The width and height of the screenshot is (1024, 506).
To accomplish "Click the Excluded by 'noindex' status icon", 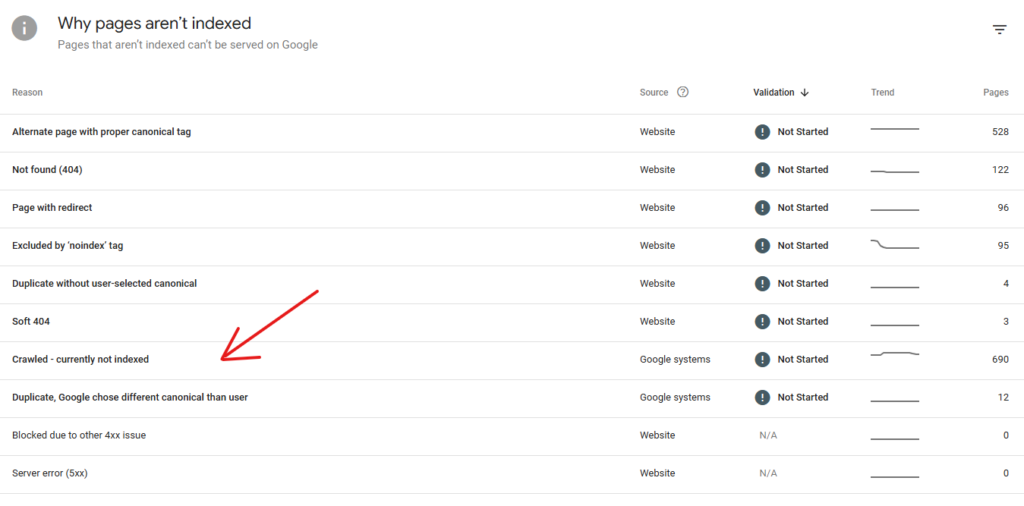I will (762, 246).
